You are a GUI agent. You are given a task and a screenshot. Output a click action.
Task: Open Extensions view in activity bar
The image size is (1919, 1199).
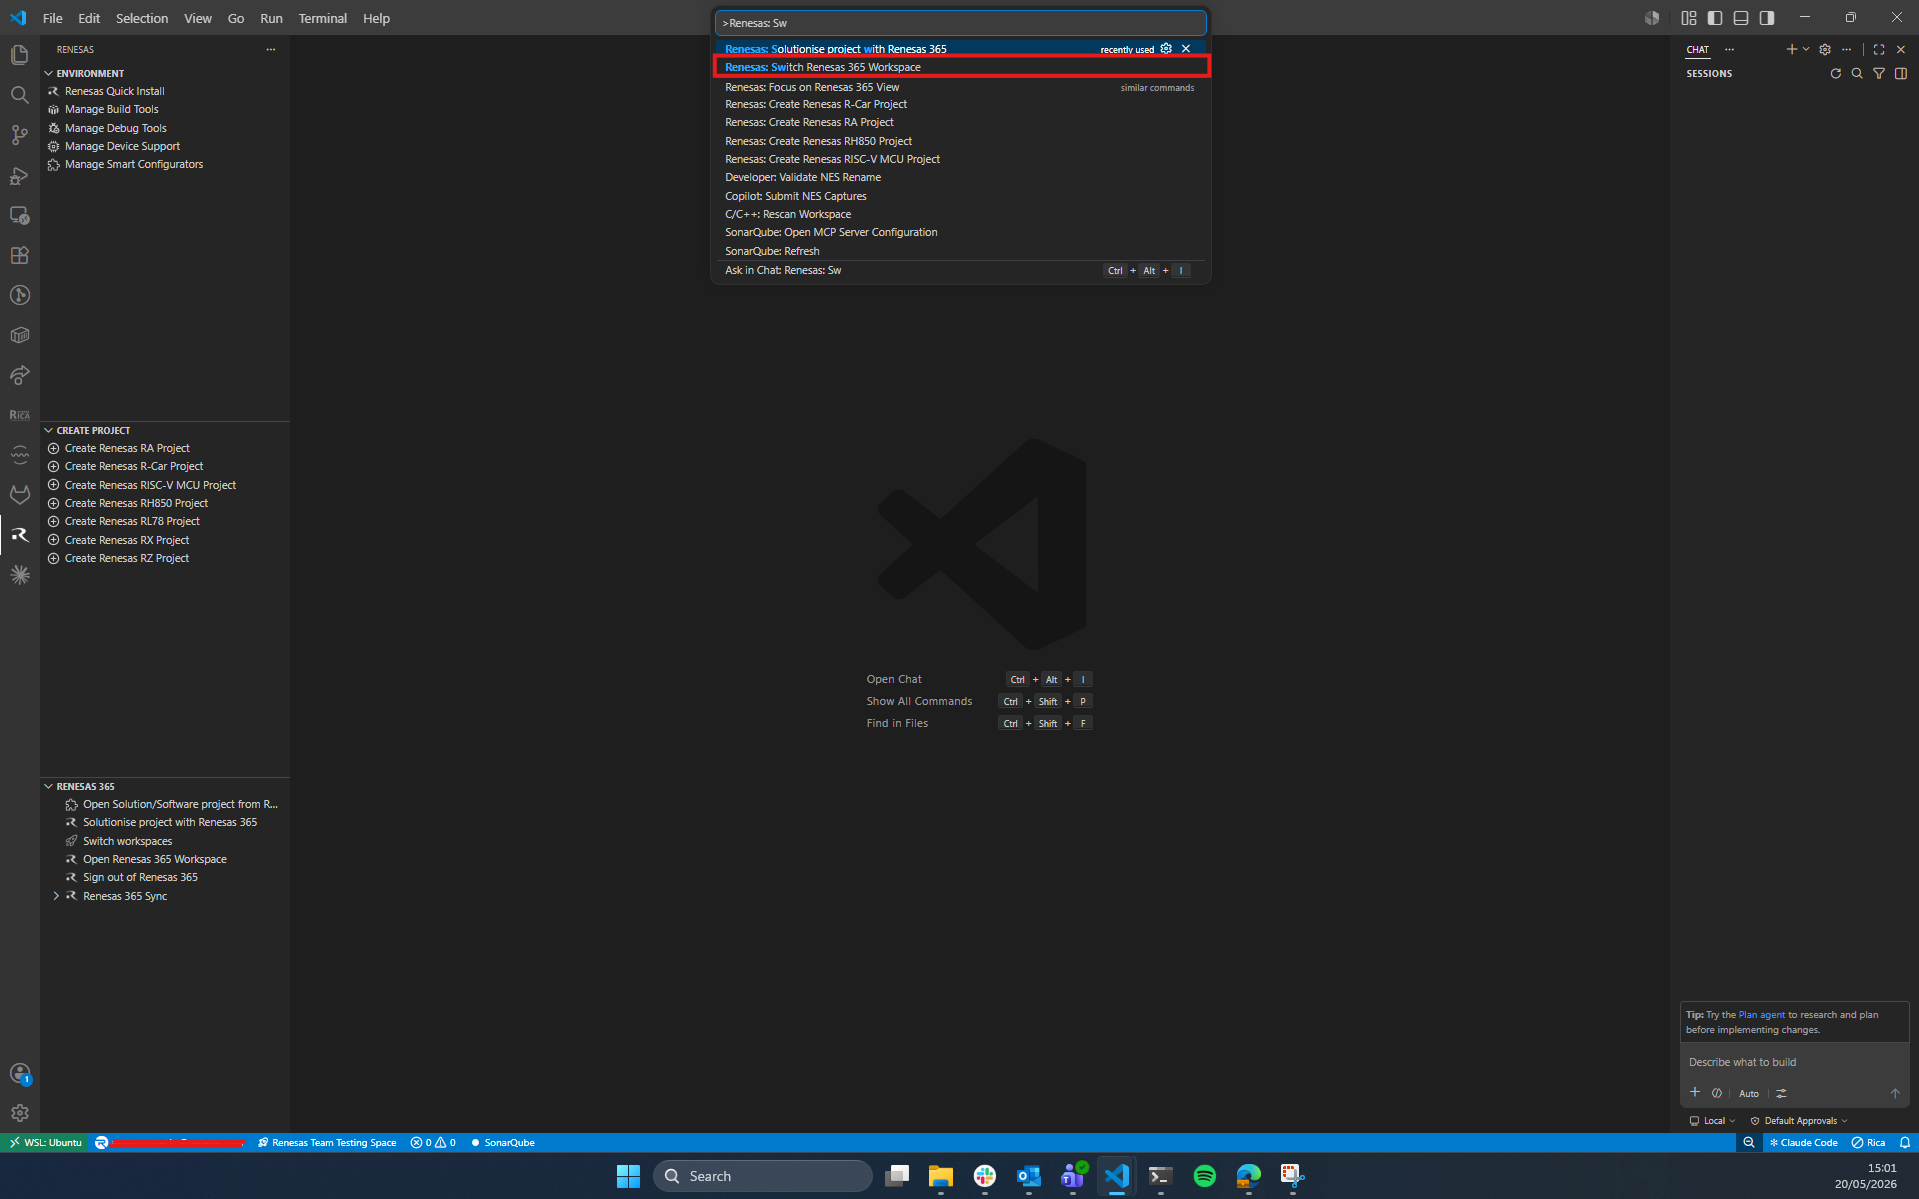[x=19, y=255]
